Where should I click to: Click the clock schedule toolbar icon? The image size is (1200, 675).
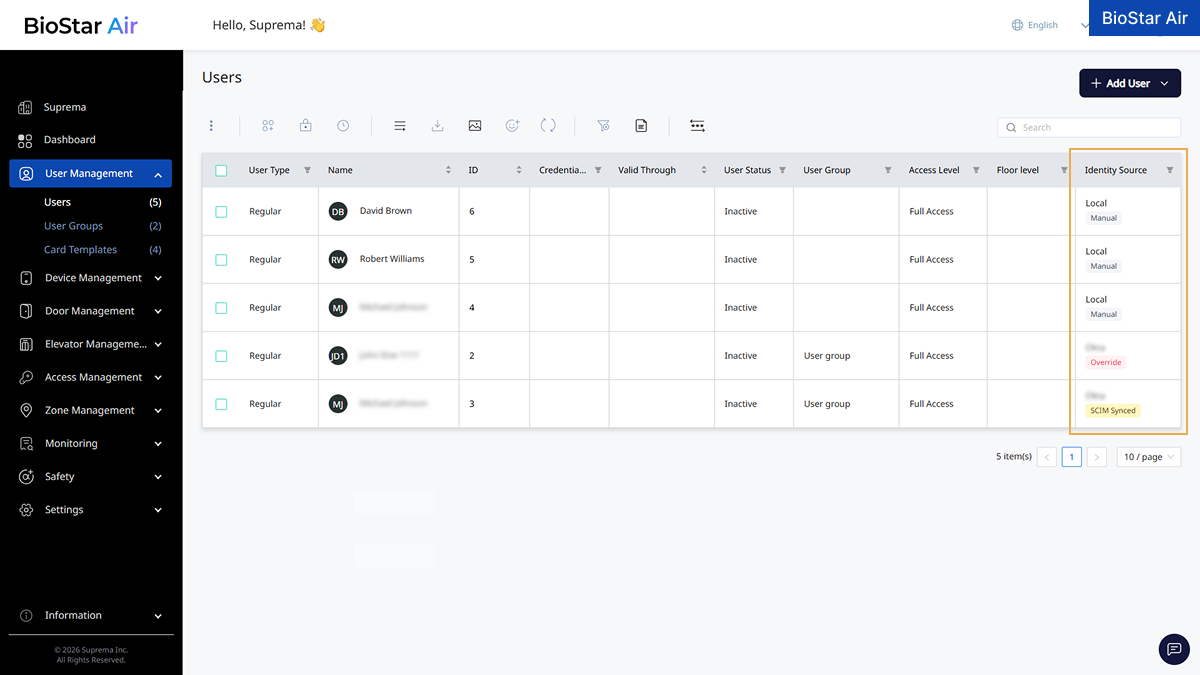pyautogui.click(x=343, y=126)
